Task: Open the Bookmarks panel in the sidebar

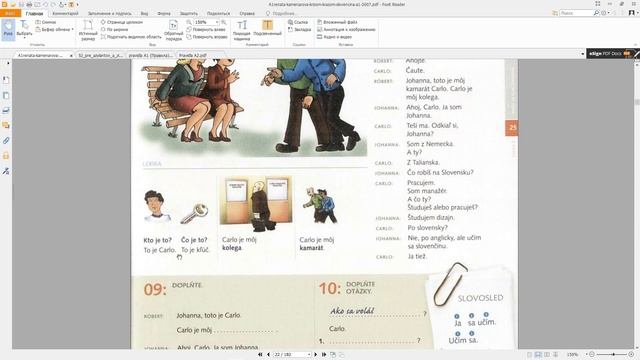Action: [x=6, y=80]
